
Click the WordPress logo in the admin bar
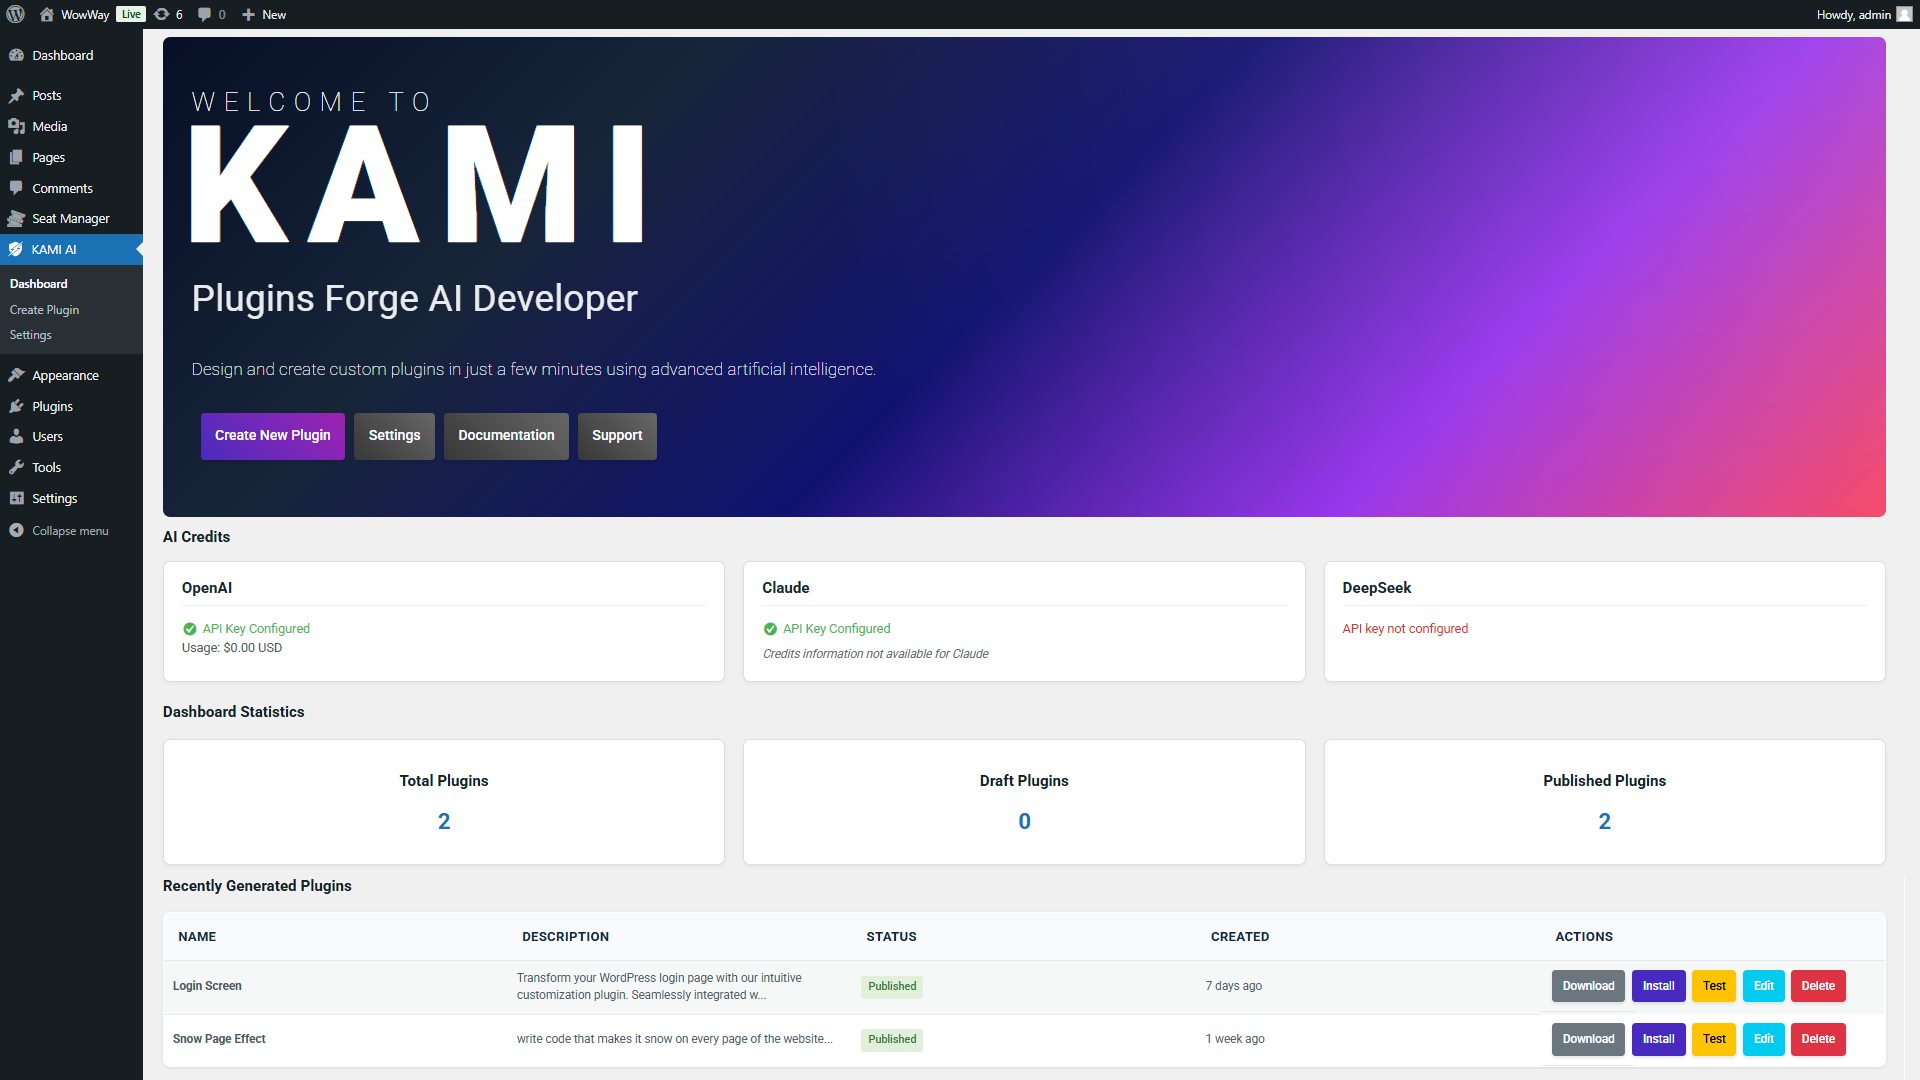15,14
